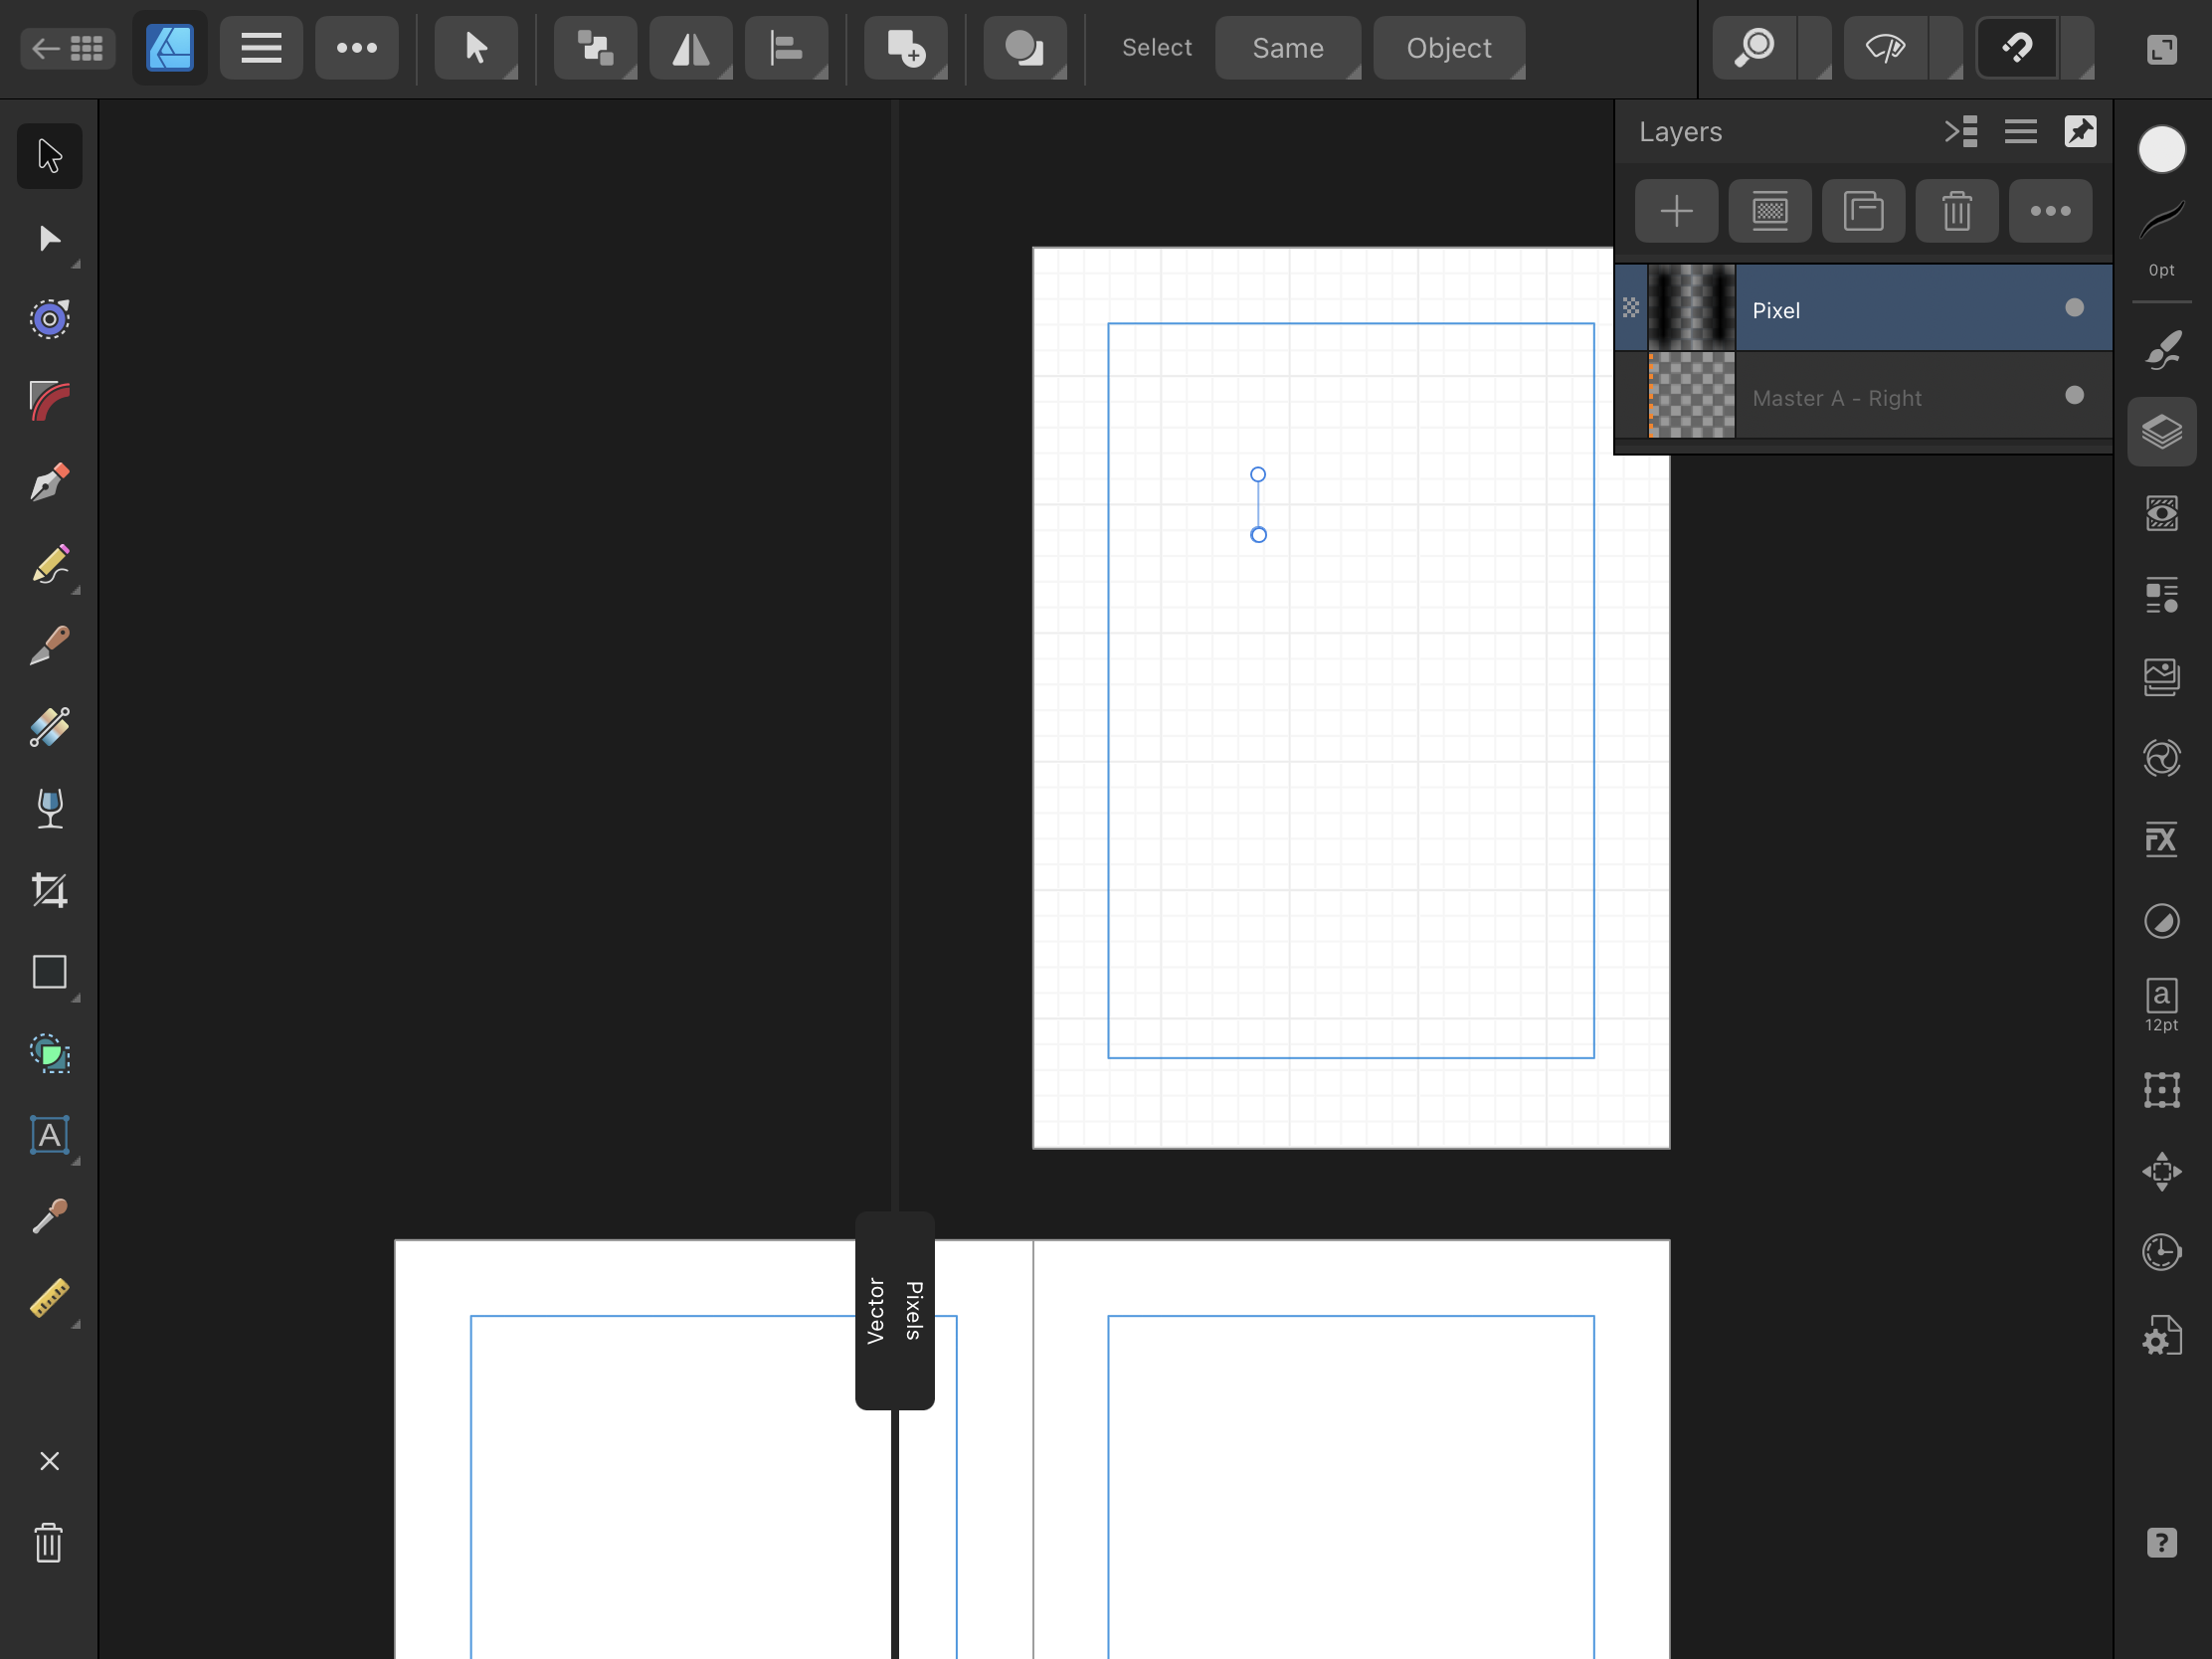
Task: Open more layer options three dots
Action: coord(2051,211)
